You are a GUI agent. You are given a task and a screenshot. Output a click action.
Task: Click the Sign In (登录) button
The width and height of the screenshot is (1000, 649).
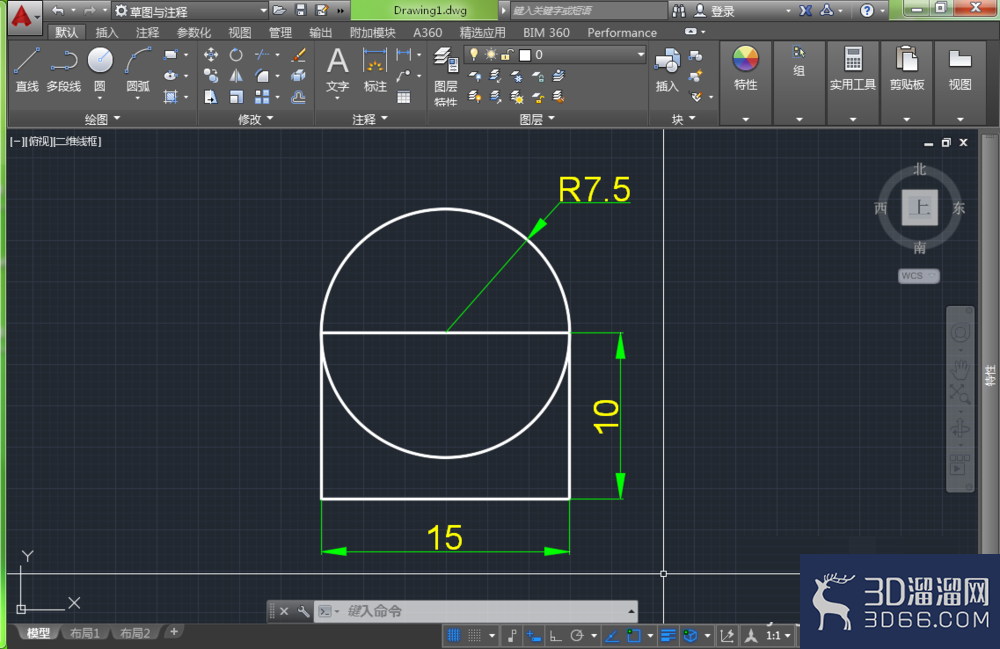point(715,11)
